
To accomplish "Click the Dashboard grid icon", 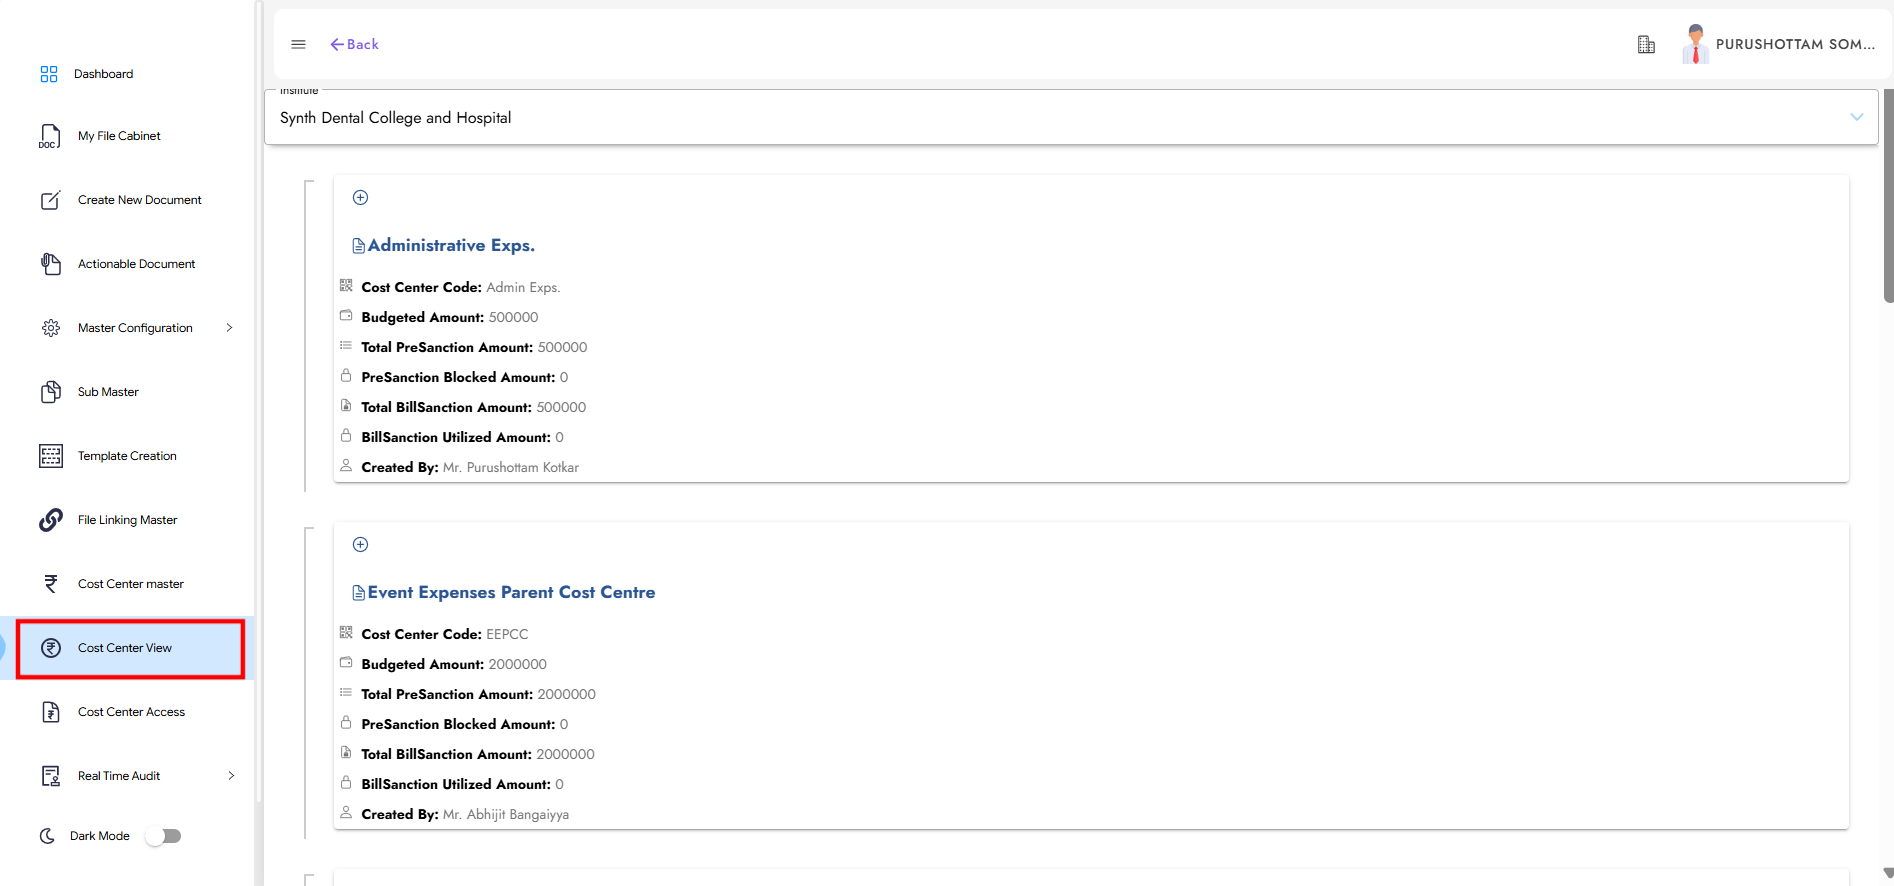I will tap(49, 74).
